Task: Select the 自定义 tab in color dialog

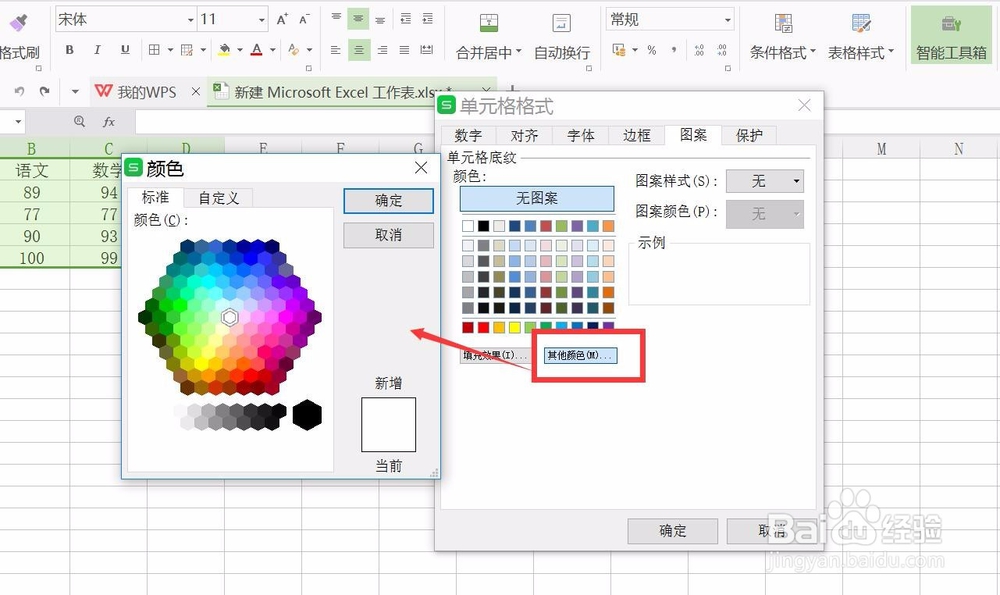Action: 218,198
